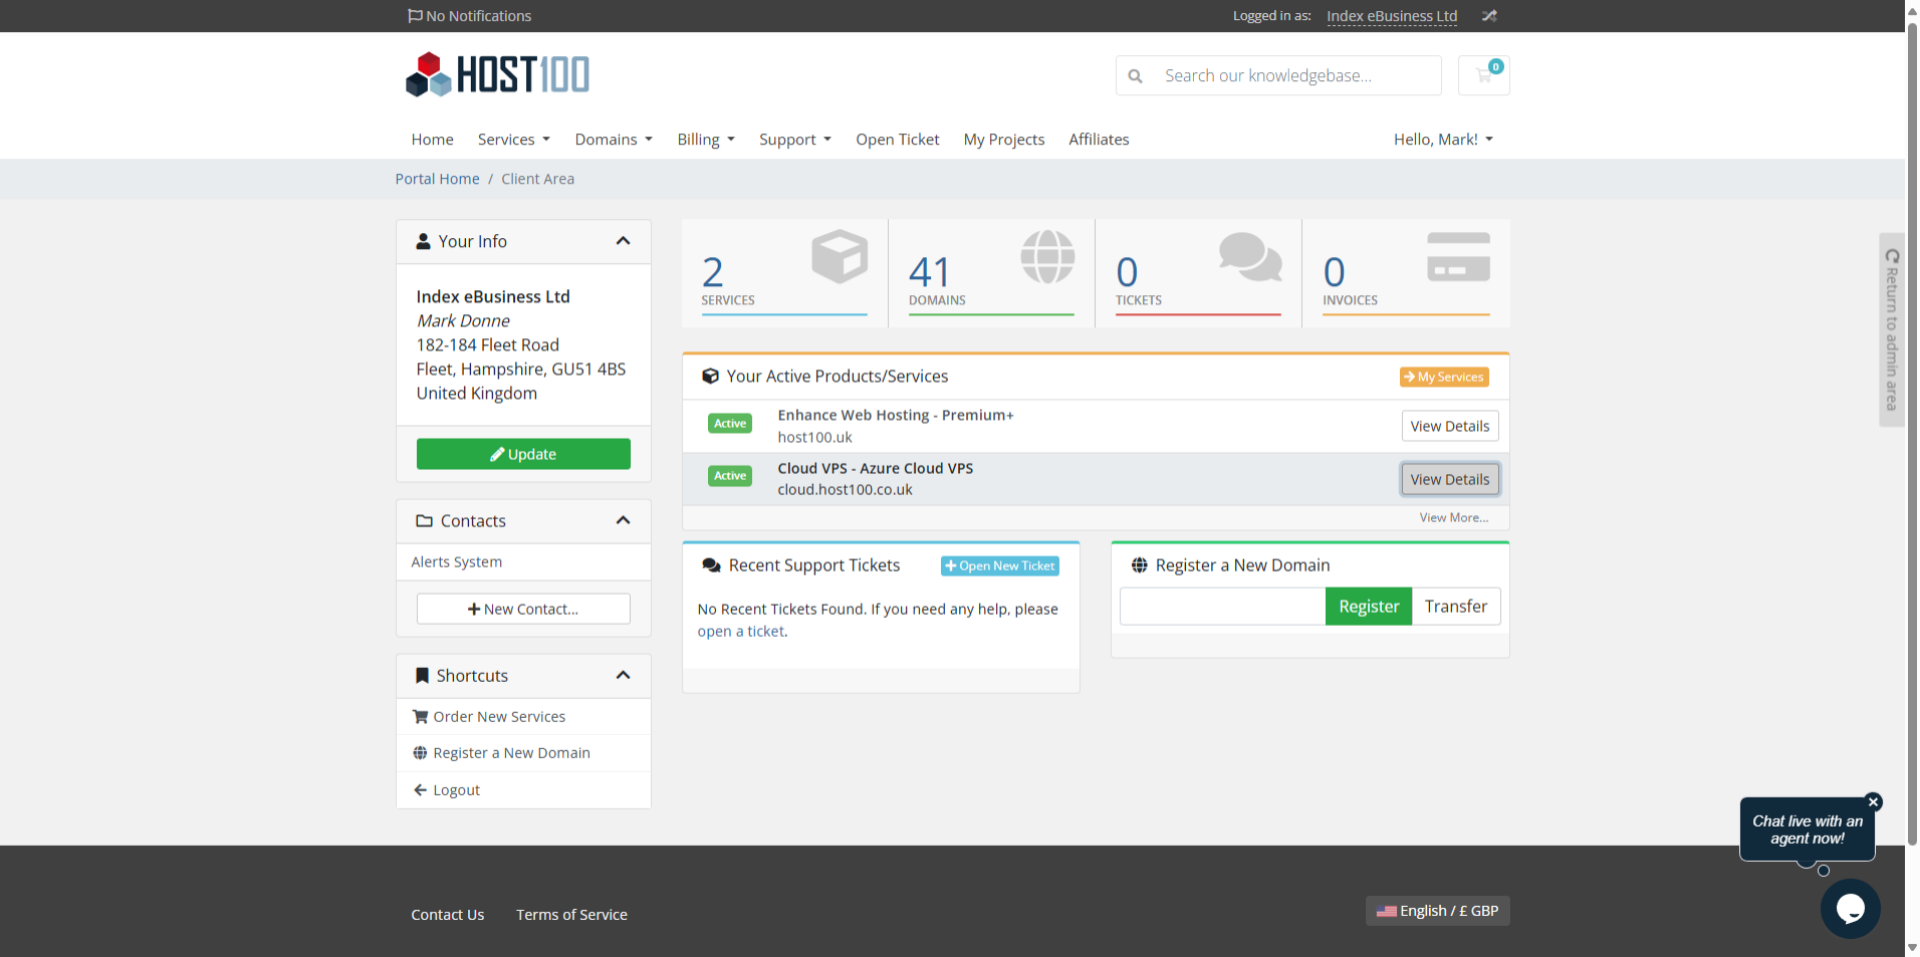Click the knowledgebase search magnifier icon
Image resolution: width=1920 pixels, height=957 pixels.
(x=1135, y=76)
